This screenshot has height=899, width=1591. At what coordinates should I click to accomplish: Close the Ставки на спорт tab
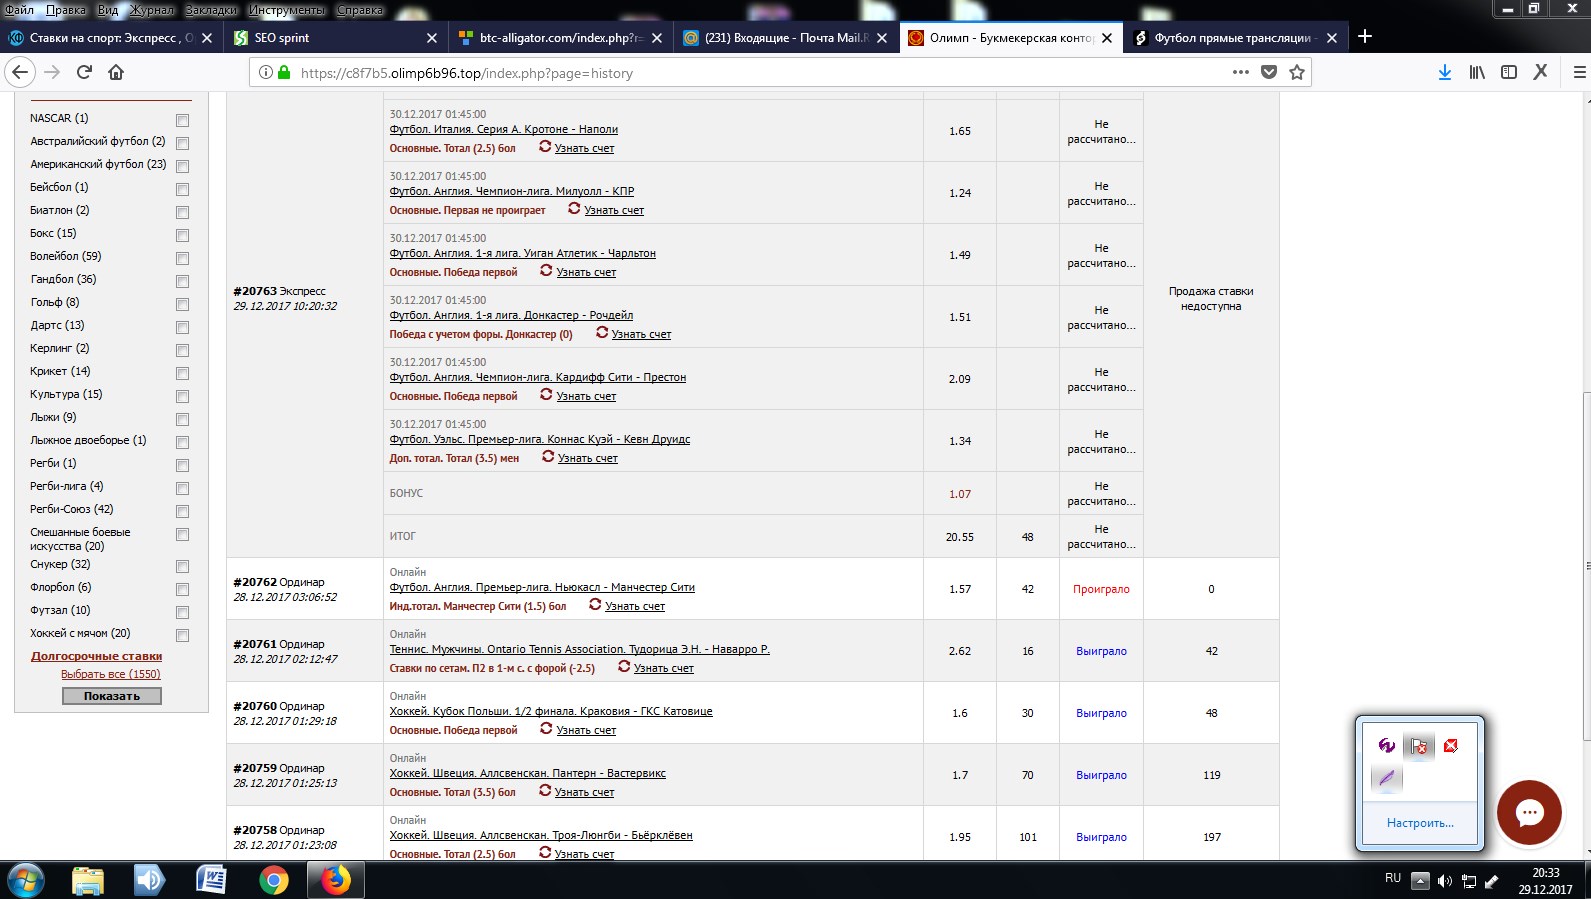(x=207, y=37)
